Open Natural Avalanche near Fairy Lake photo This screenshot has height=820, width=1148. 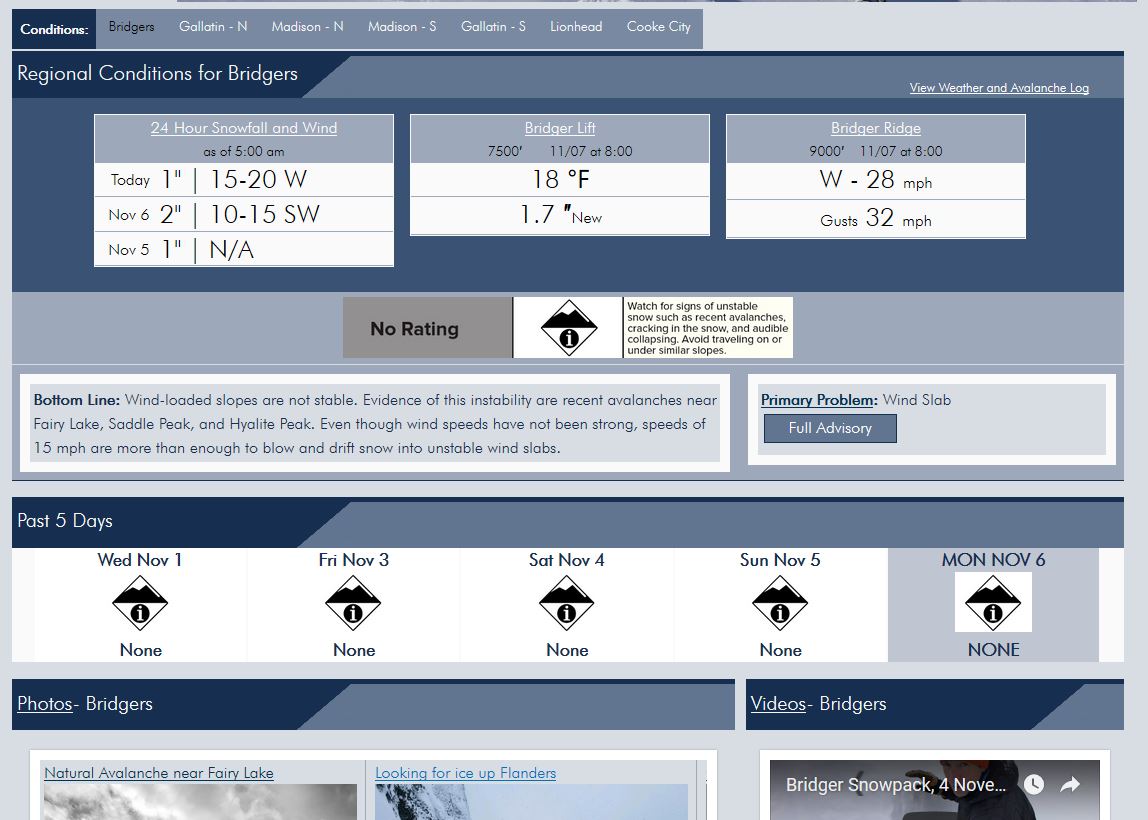point(159,773)
